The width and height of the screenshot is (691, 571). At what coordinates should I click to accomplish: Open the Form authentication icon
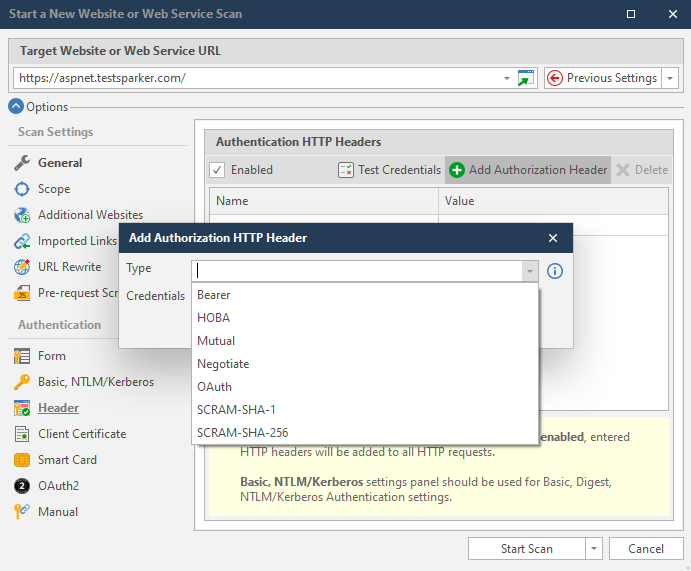coord(22,356)
